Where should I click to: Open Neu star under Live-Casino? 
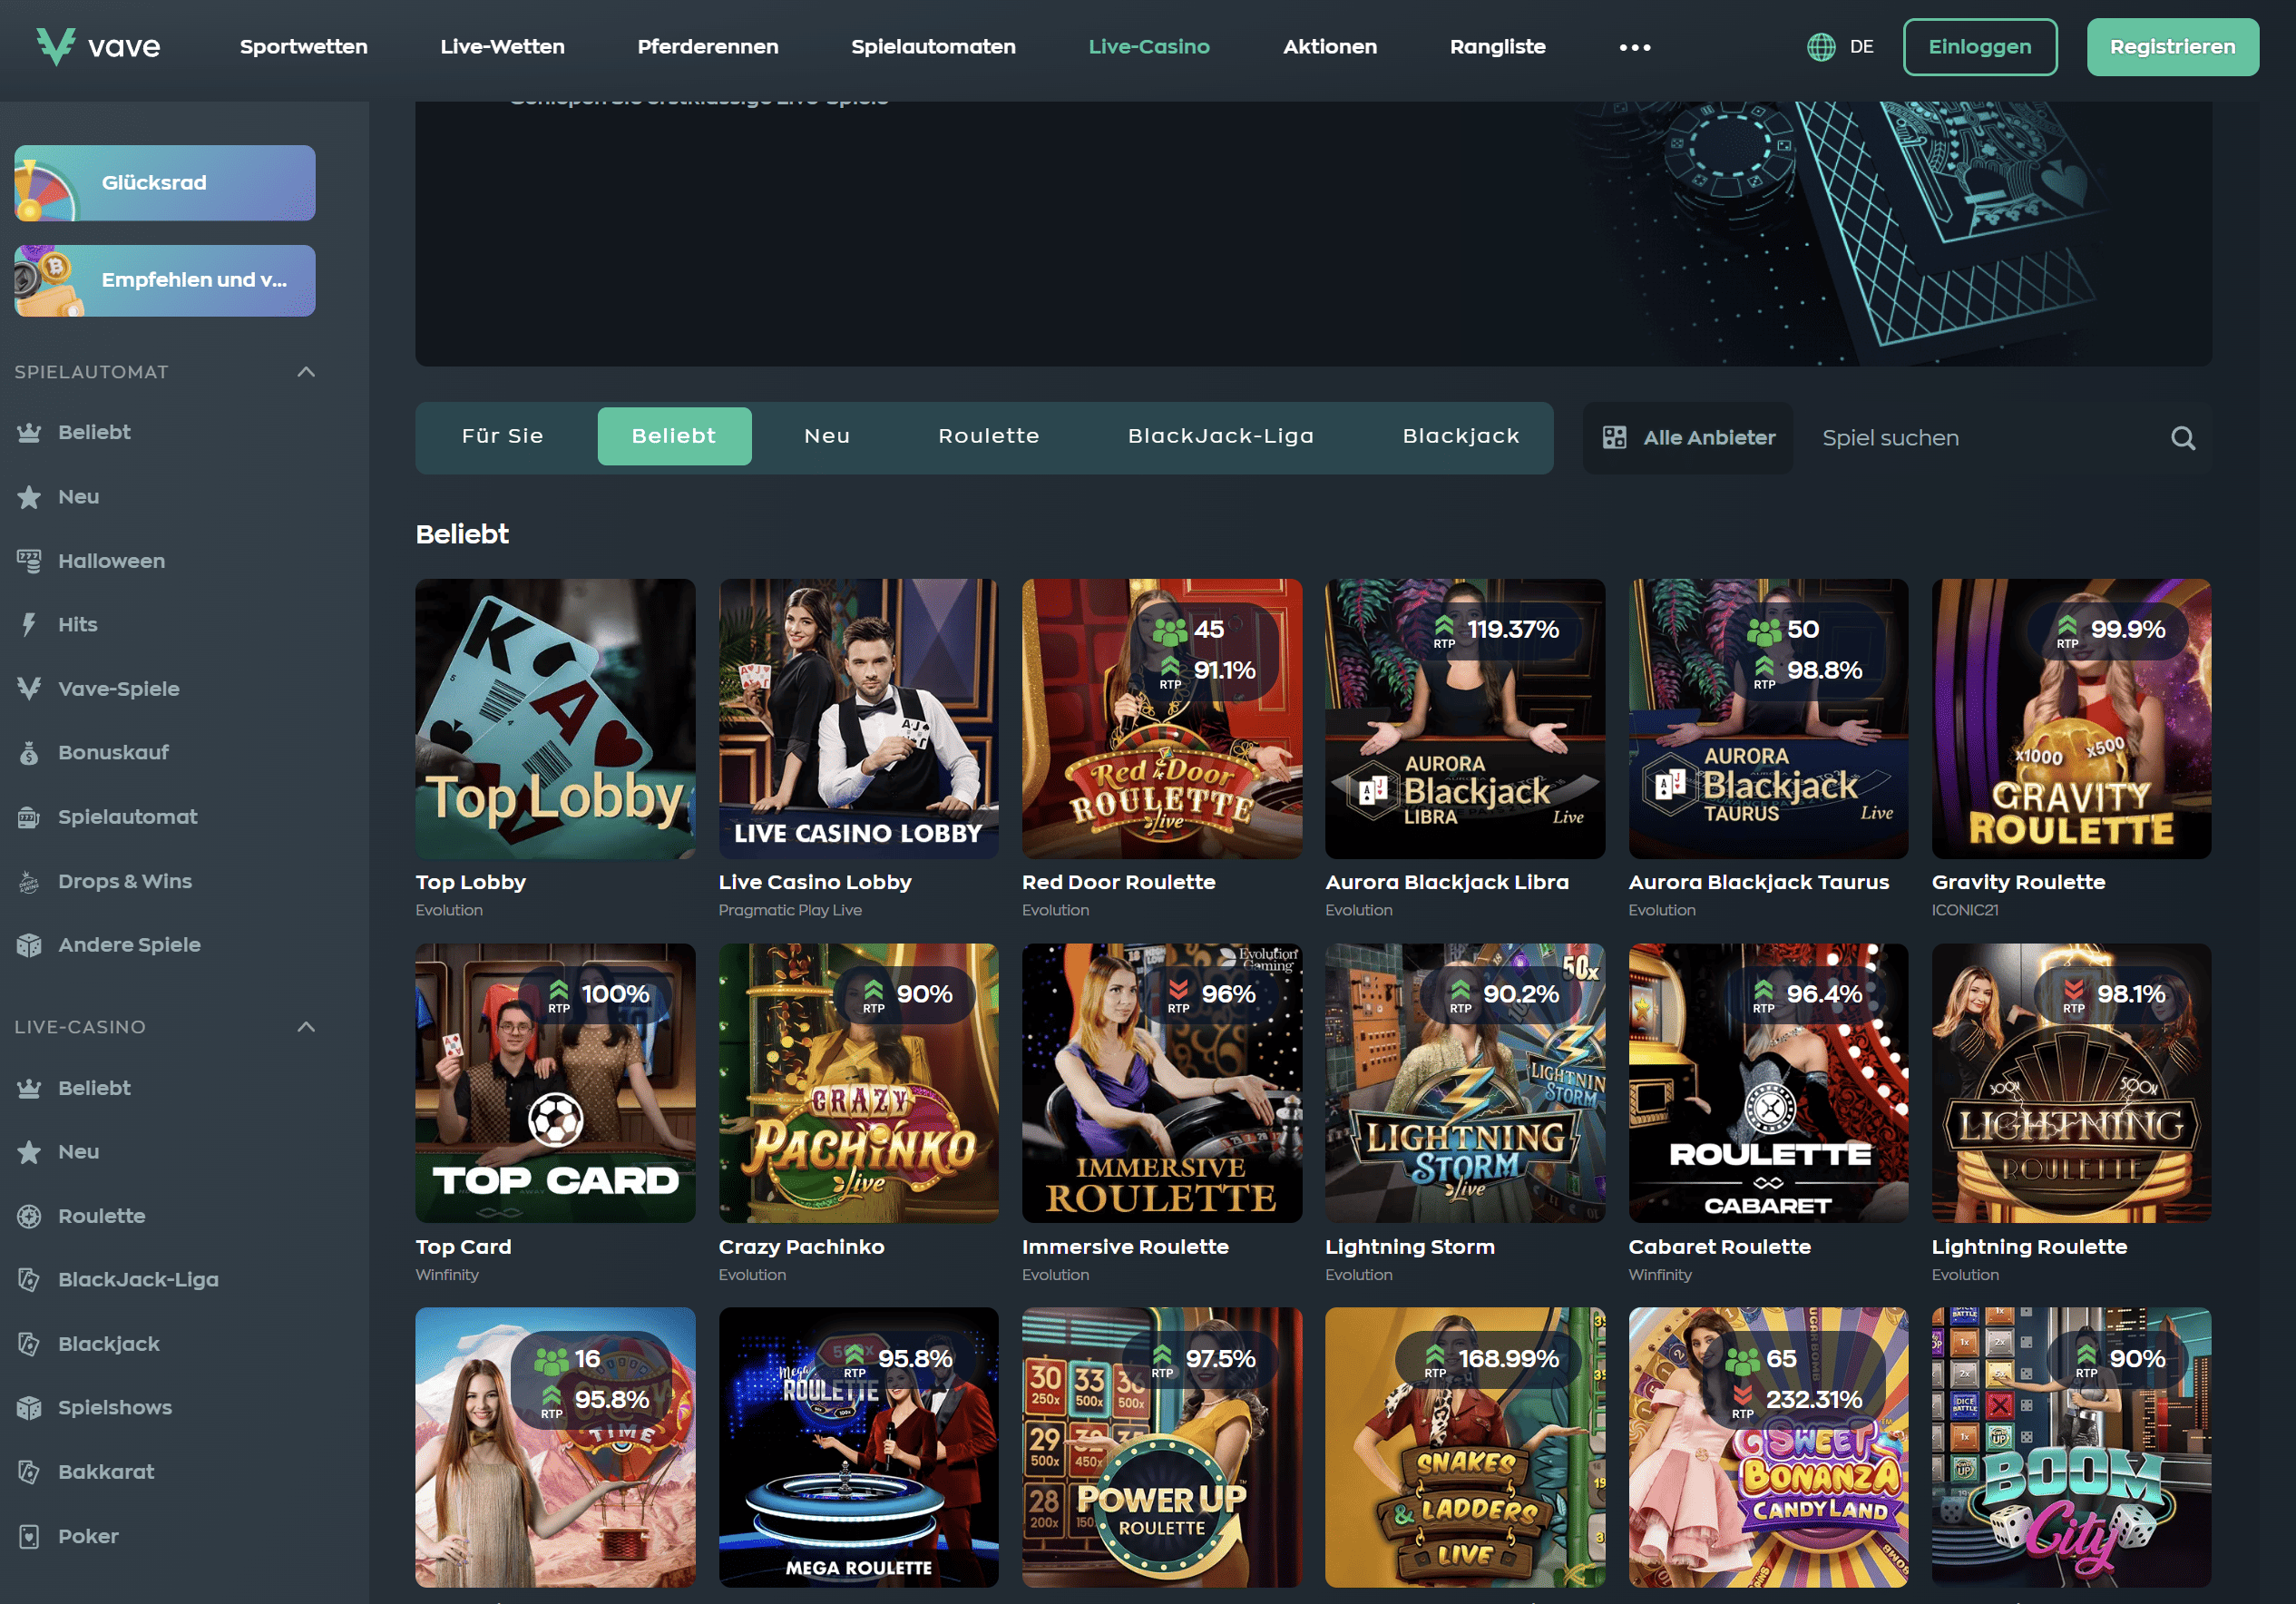29,1152
